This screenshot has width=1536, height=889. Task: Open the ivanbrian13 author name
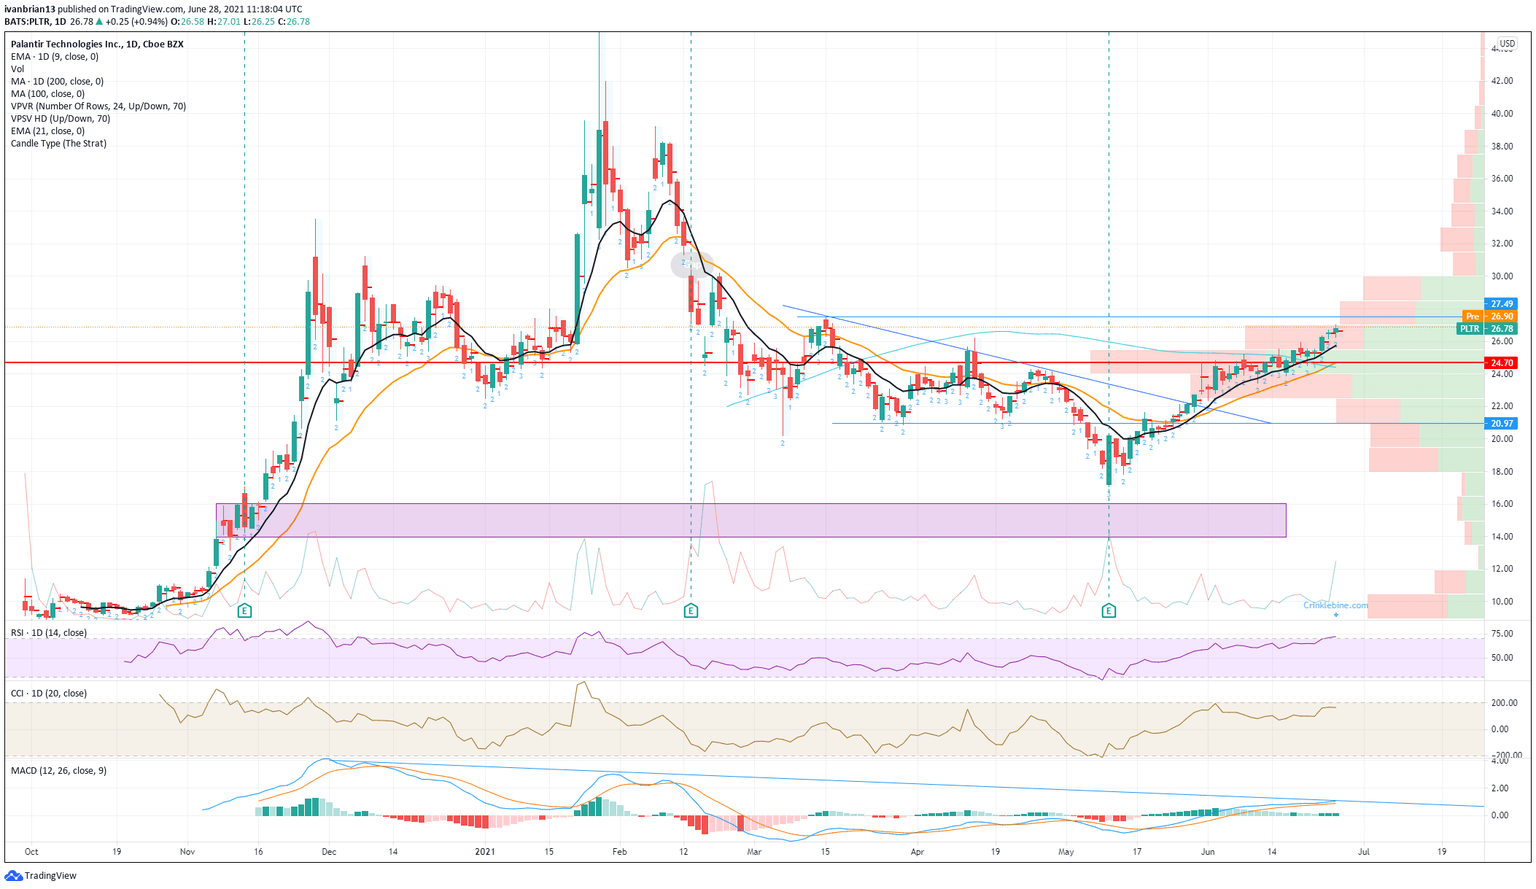29,9
